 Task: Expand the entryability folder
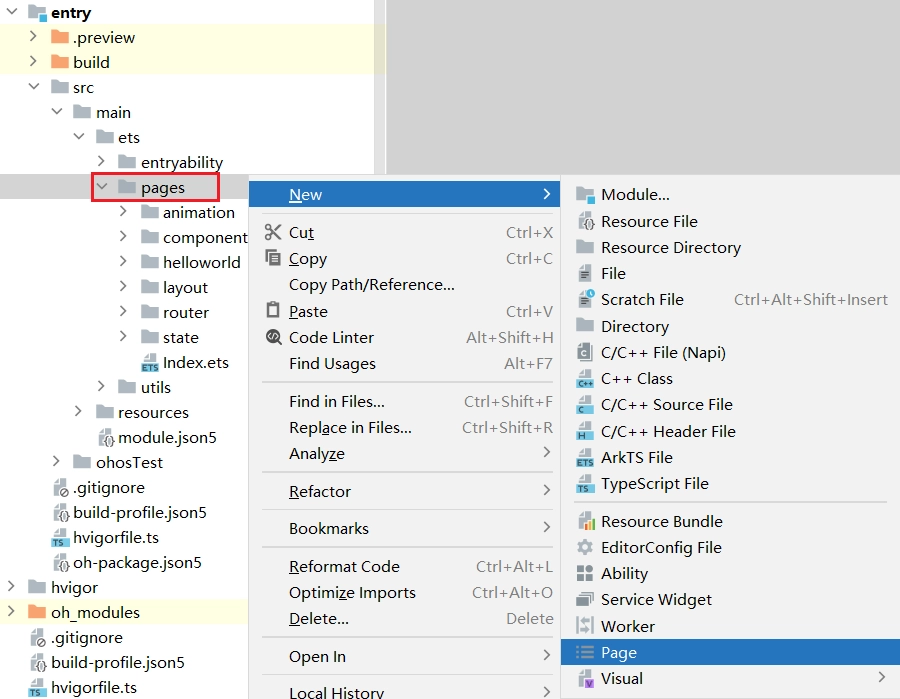click(x=102, y=162)
